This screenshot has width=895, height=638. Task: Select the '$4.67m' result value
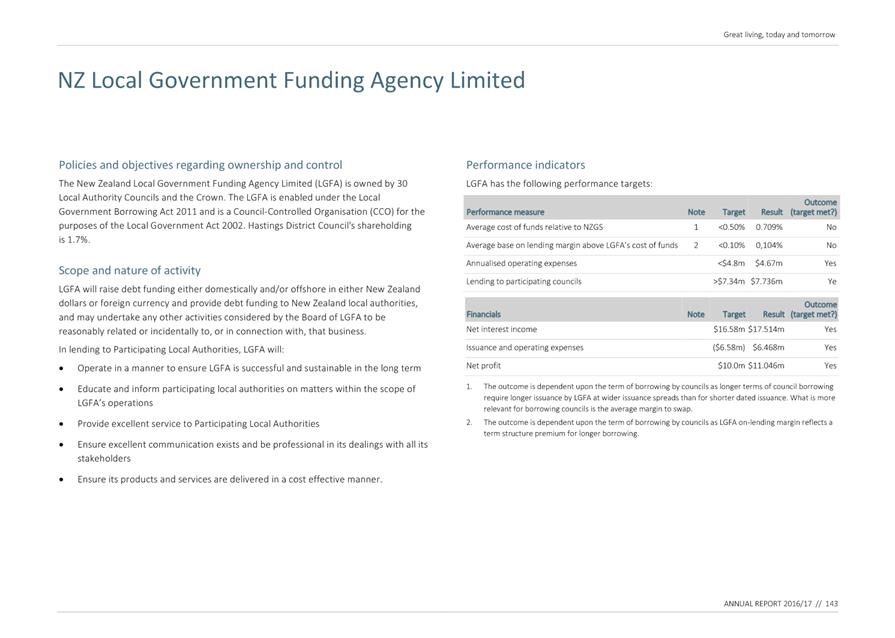point(768,264)
